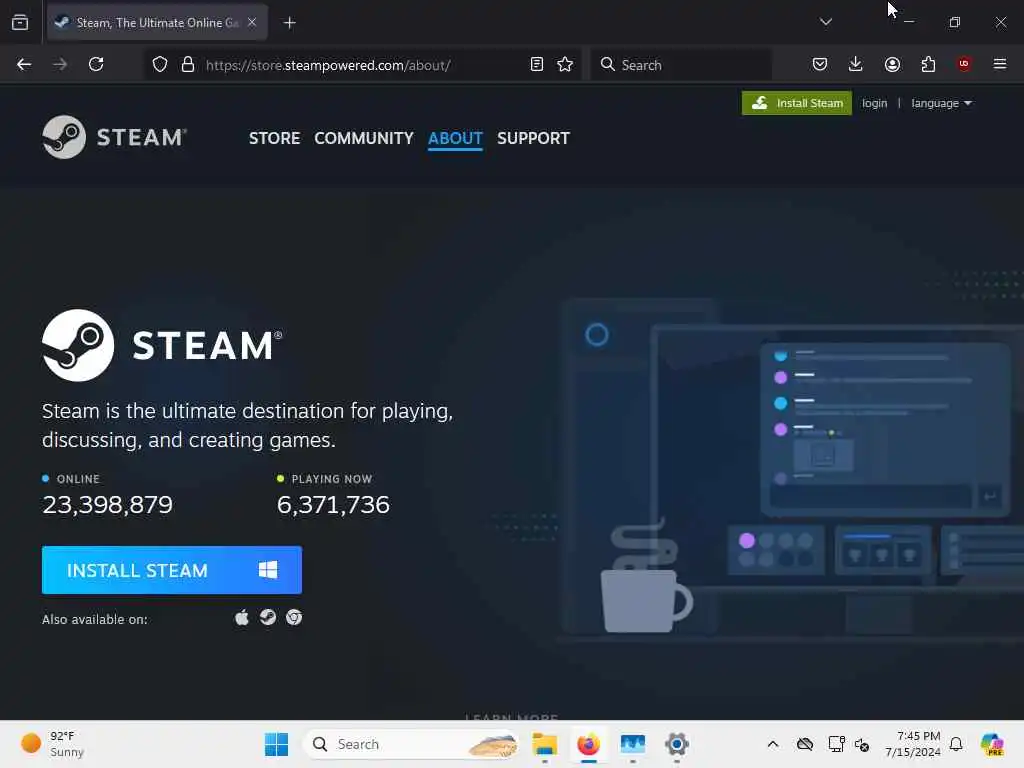
Task: Open the extensions puzzle icon
Action: click(928, 64)
